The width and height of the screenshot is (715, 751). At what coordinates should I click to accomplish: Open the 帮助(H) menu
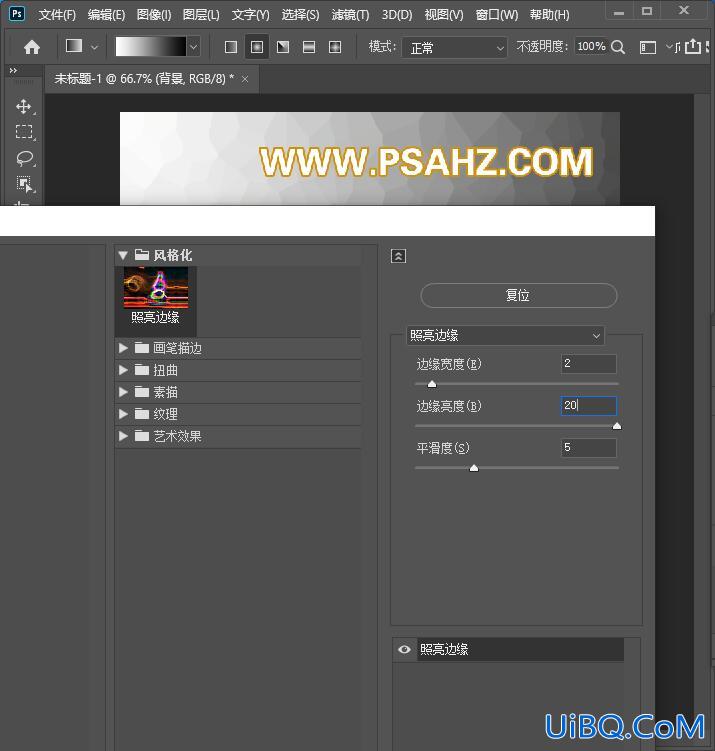[x=549, y=15]
